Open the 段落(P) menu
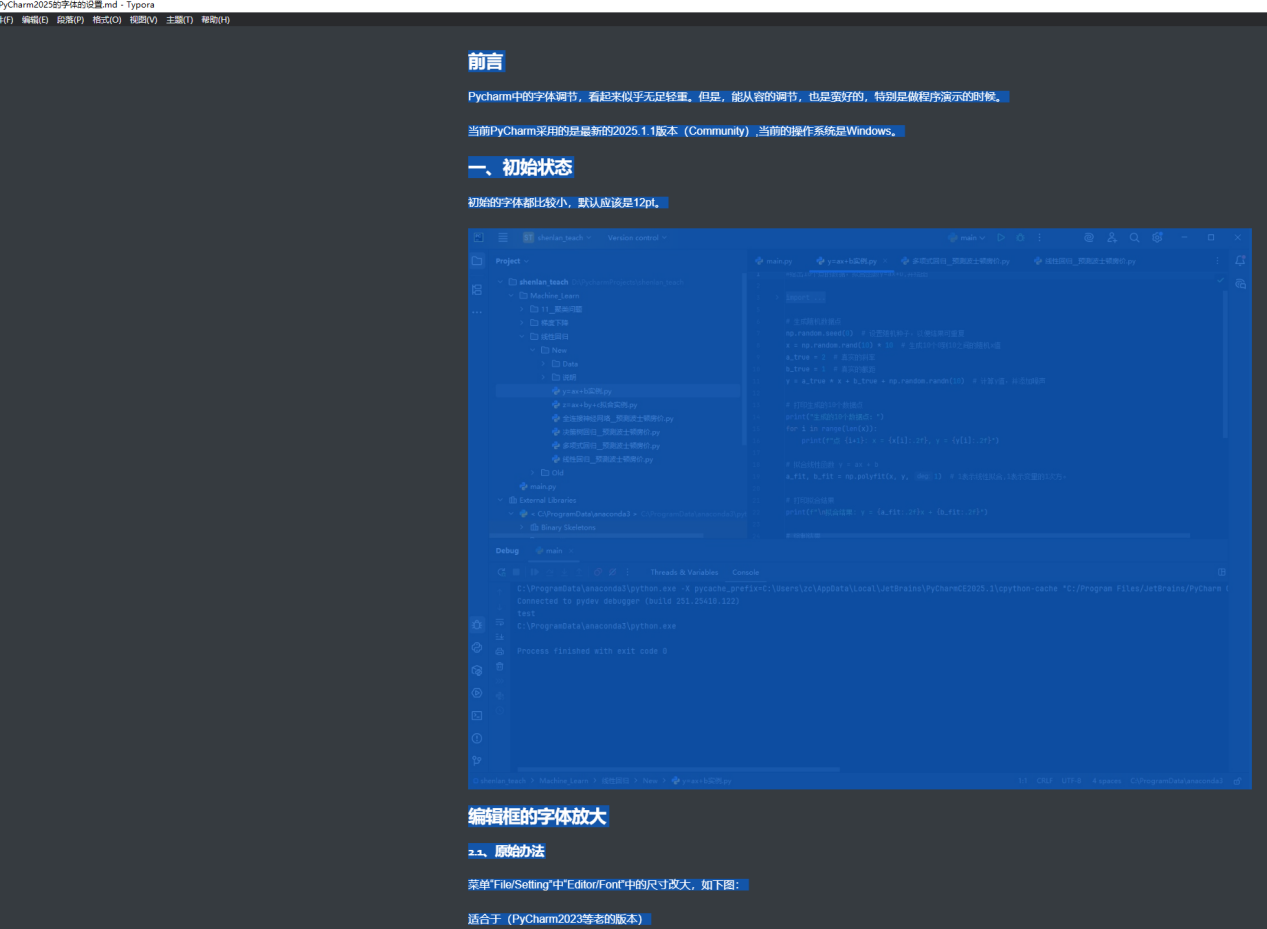1267x929 pixels. [70, 20]
